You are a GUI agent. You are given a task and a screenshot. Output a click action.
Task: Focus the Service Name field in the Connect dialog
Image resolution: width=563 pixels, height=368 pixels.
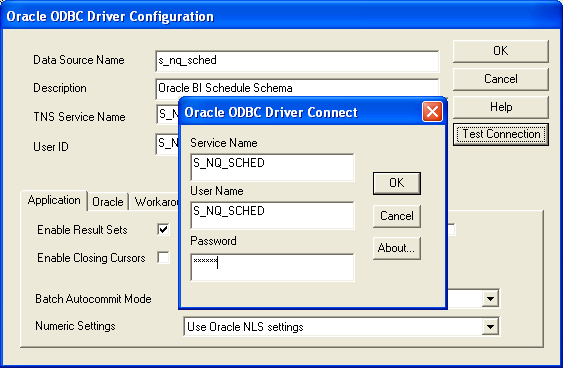pyautogui.click(x=273, y=167)
